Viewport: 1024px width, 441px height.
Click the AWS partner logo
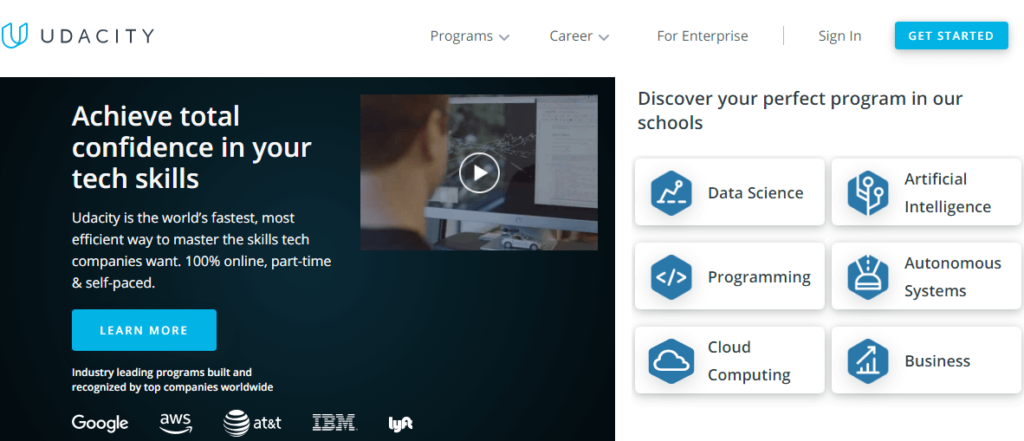pos(176,423)
